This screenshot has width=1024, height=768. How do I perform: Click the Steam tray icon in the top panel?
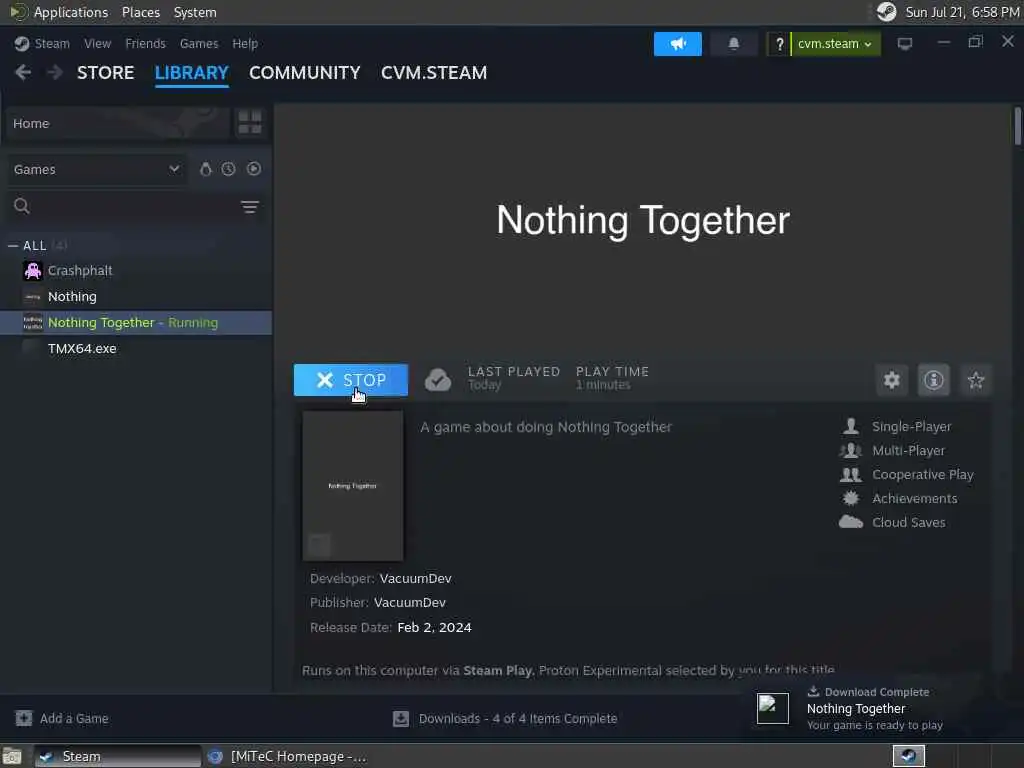click(886, 12)
